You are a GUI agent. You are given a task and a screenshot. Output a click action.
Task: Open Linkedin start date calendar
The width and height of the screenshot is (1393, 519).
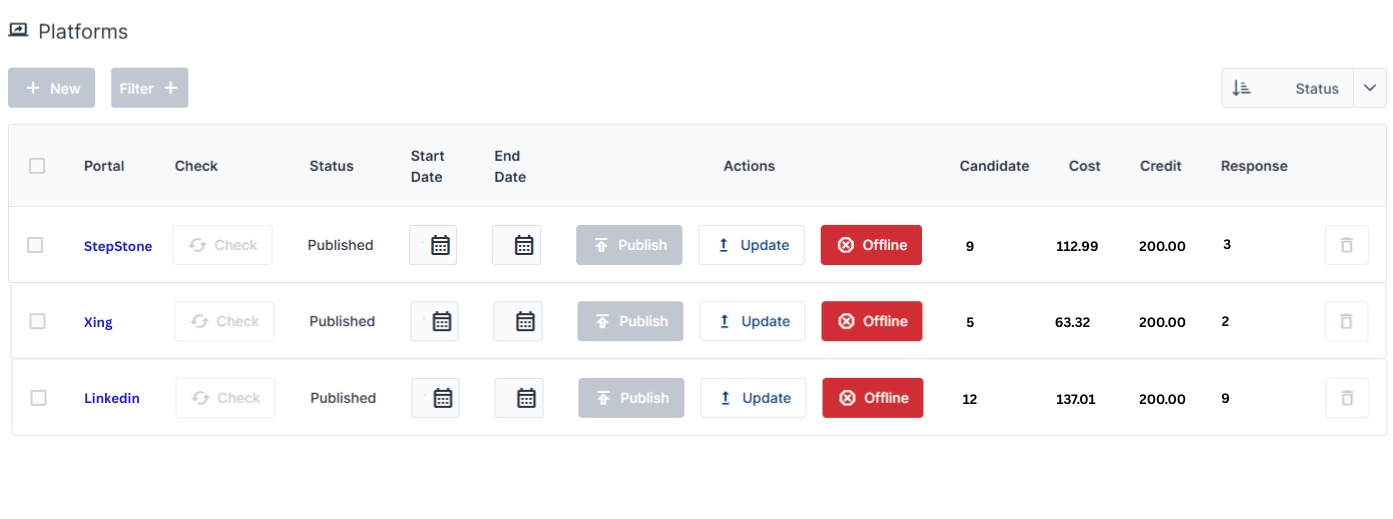tap(436, 398)
